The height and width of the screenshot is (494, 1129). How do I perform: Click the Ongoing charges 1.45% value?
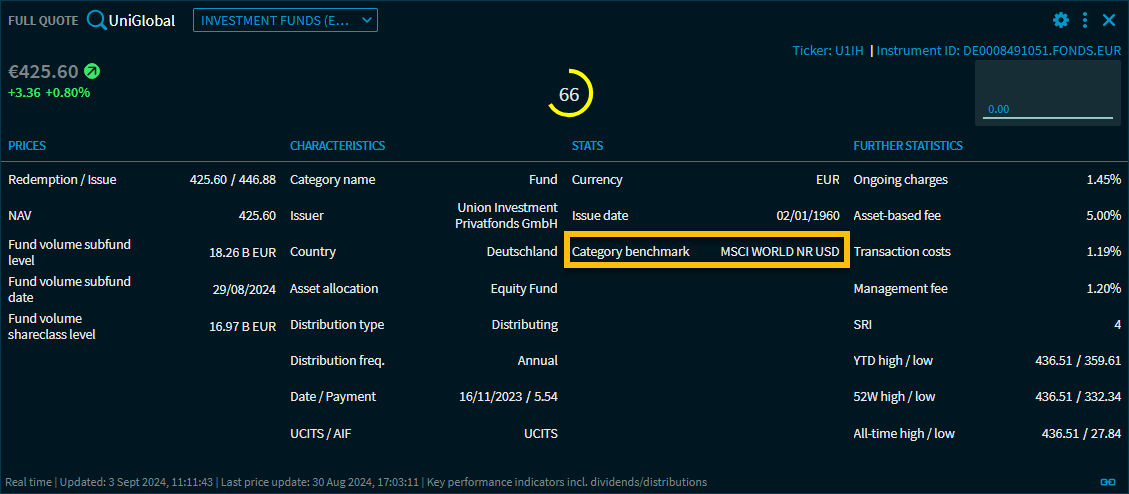tap(1103, 180)
